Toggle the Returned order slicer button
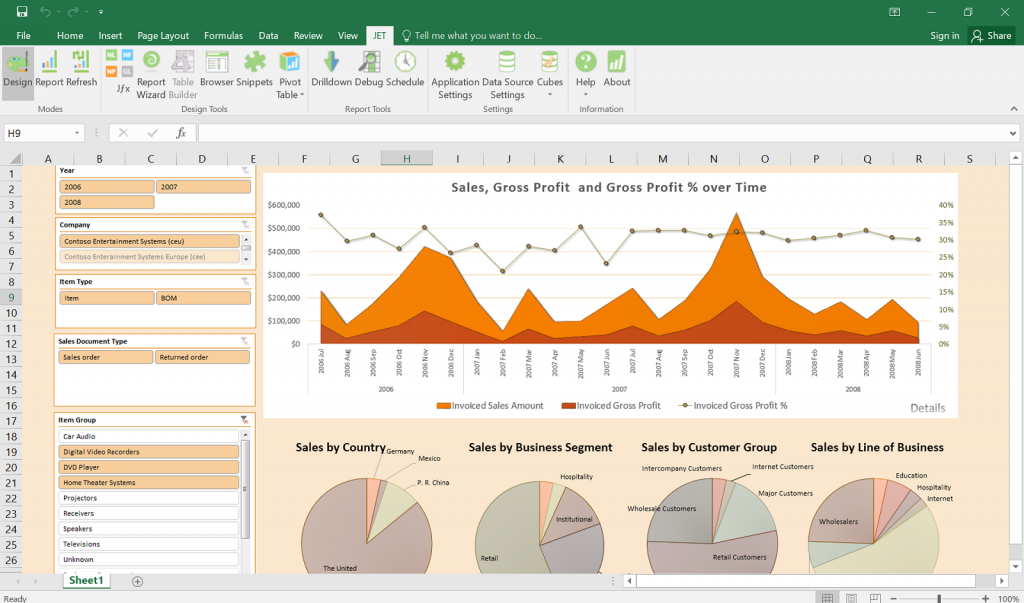The height and width of the screenshot is (603, 1024). [202, 357]
